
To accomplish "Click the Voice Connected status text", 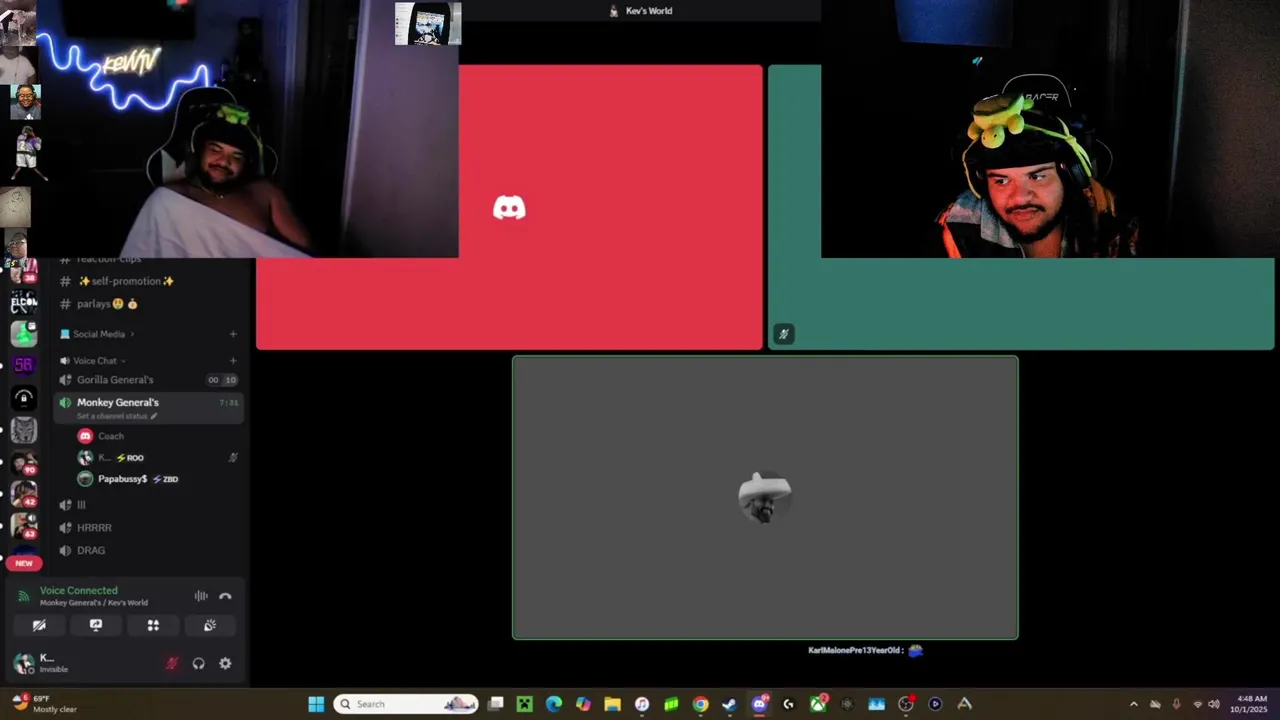I will coord(78,591).
